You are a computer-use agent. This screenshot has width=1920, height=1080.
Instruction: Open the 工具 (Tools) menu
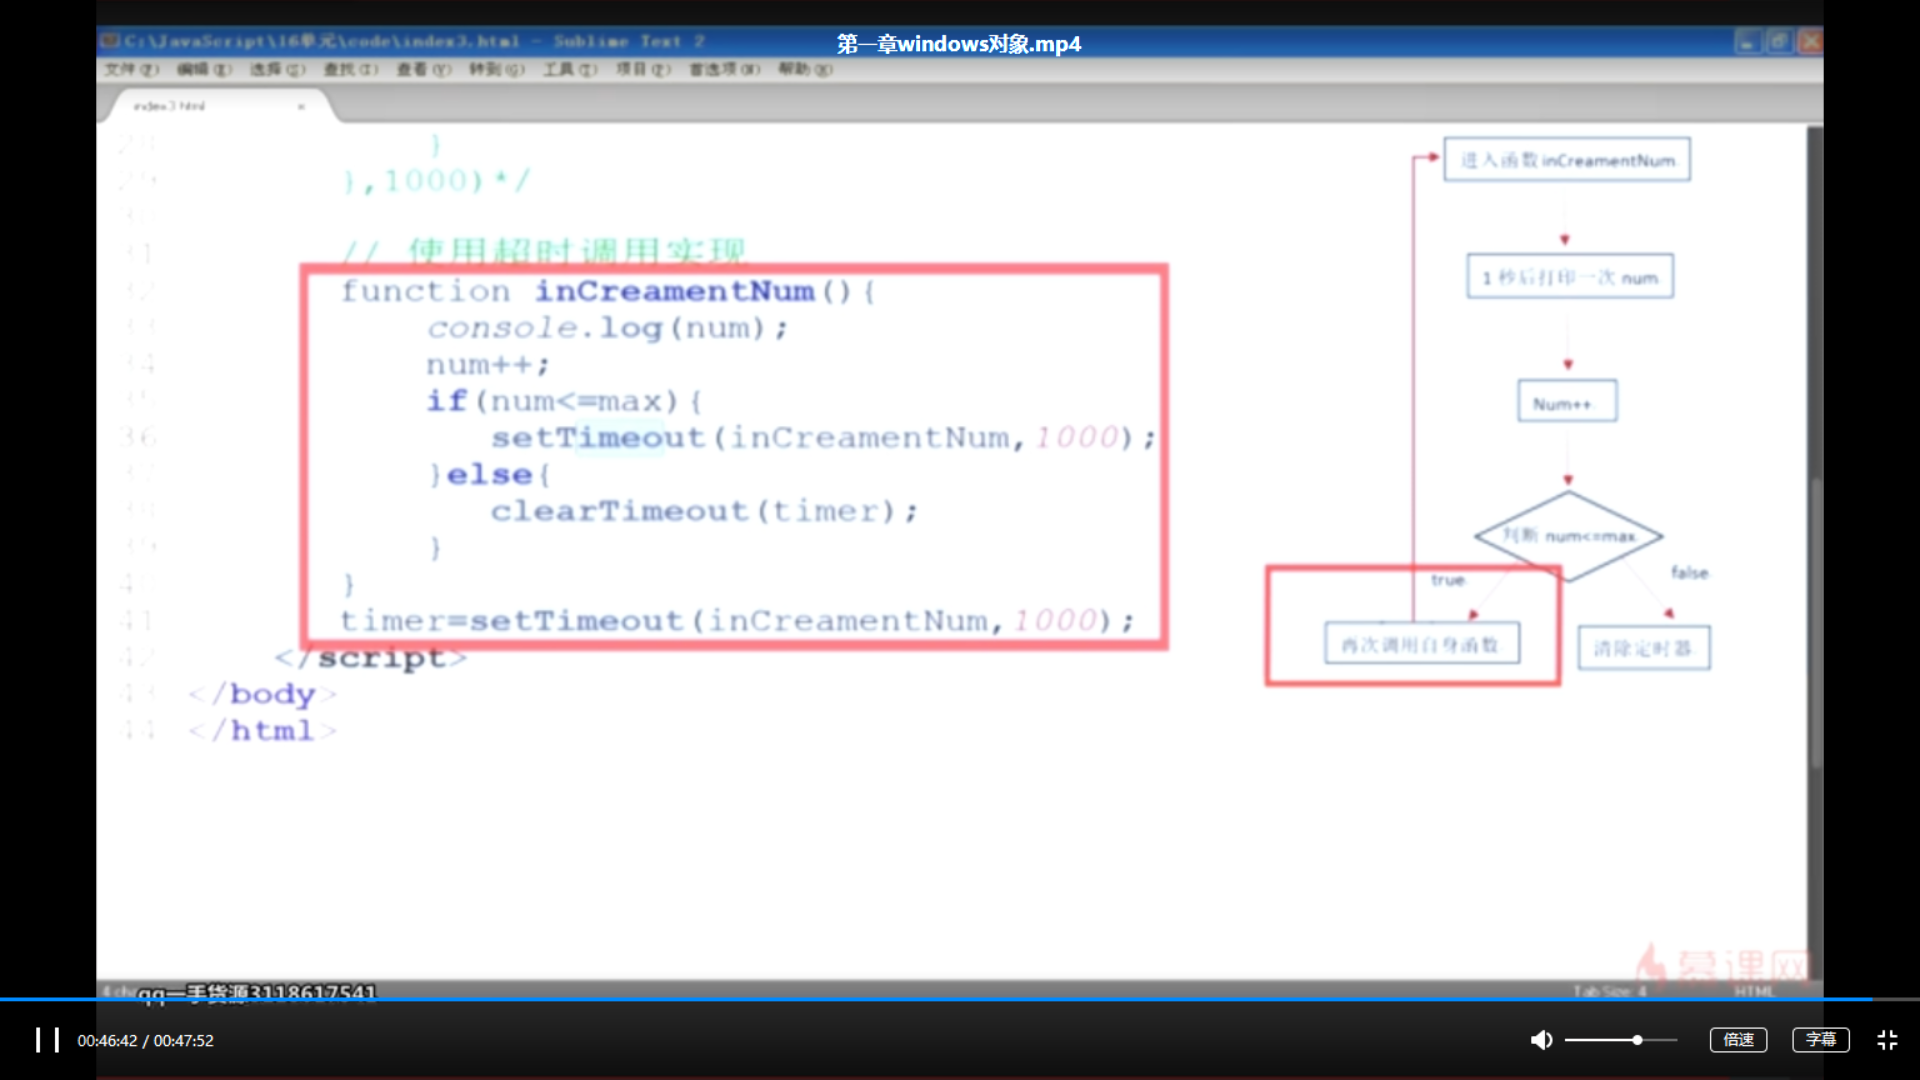[x=570, y=69]
